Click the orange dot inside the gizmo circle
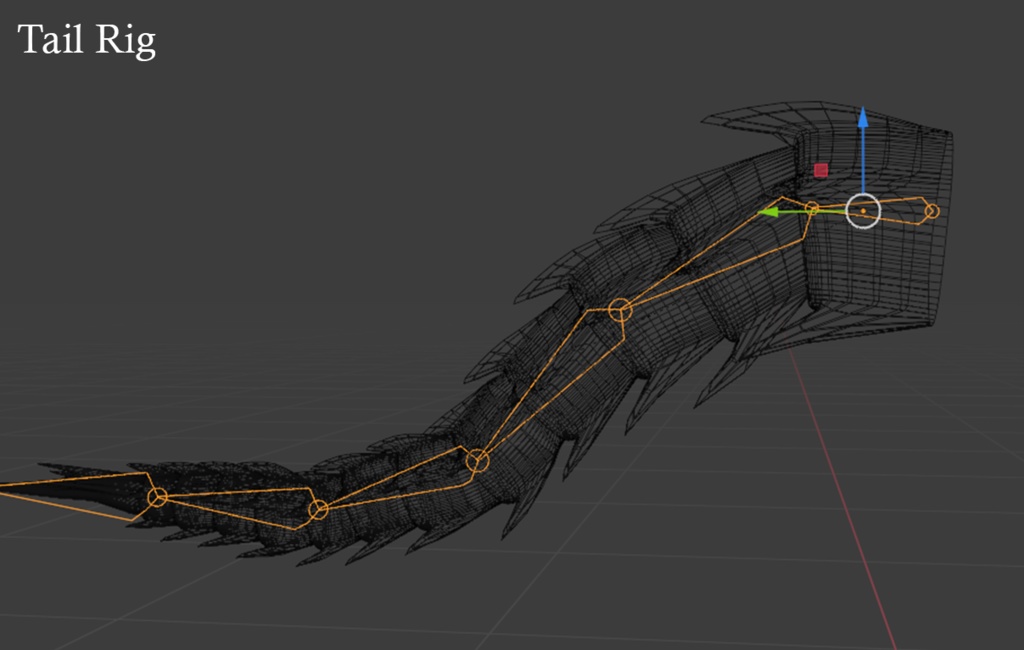This screenshot has height=650, width=1024. click(862, 211)
